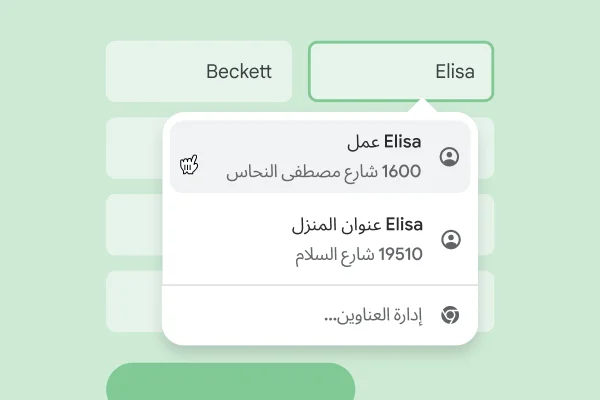The width and height of the screenshot is (600, 400).
Task: Select the عمل Elisa address suggestion
Action: pos(320,156)
